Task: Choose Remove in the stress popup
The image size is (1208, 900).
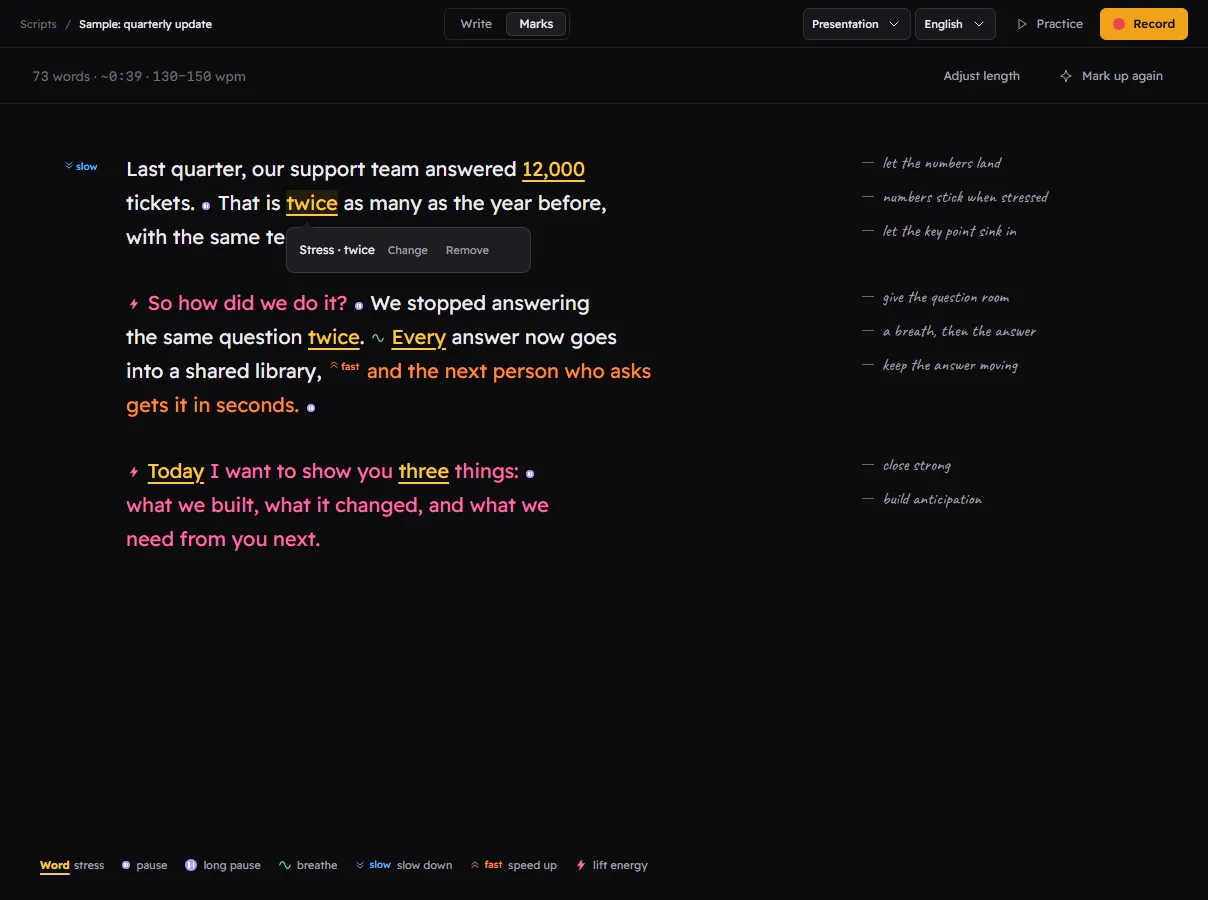Action: pos(467,250)
